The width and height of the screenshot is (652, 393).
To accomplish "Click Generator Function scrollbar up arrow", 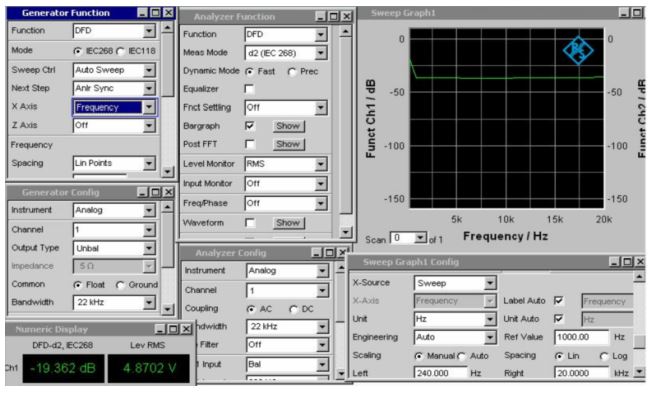I will coord(168,28).
